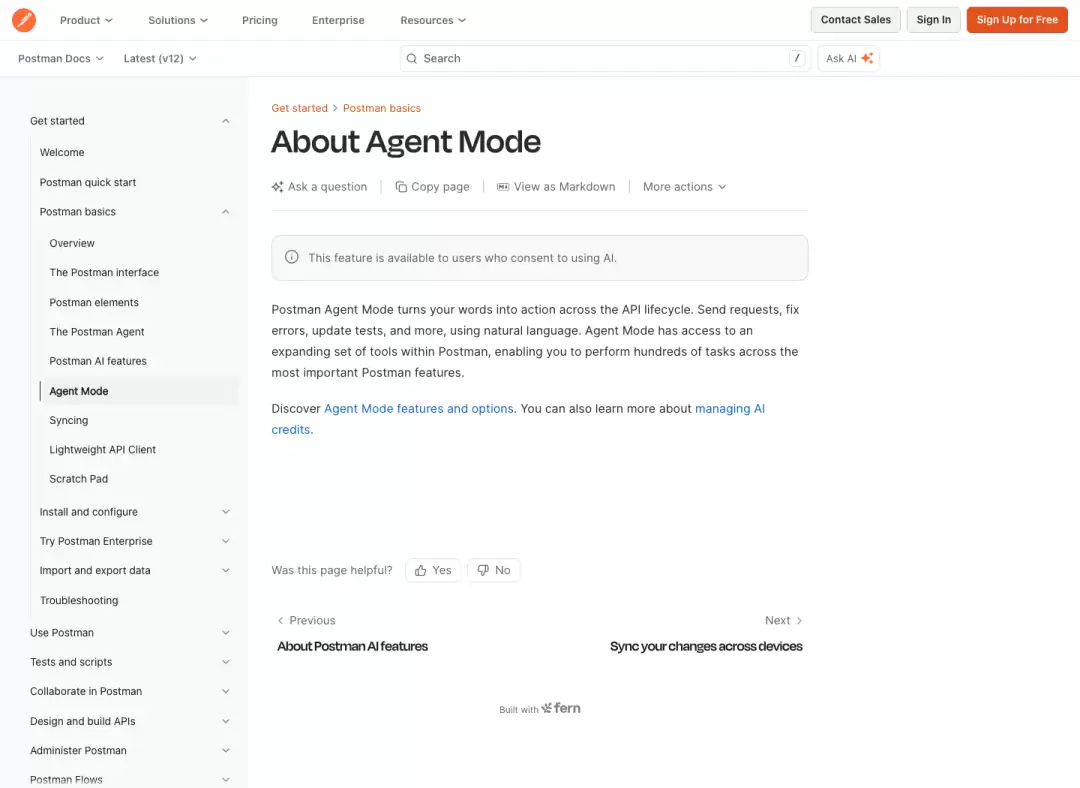Click the Next right arrow icon
Viewport: 1080px width, 788px height.
tap(799, 621)
